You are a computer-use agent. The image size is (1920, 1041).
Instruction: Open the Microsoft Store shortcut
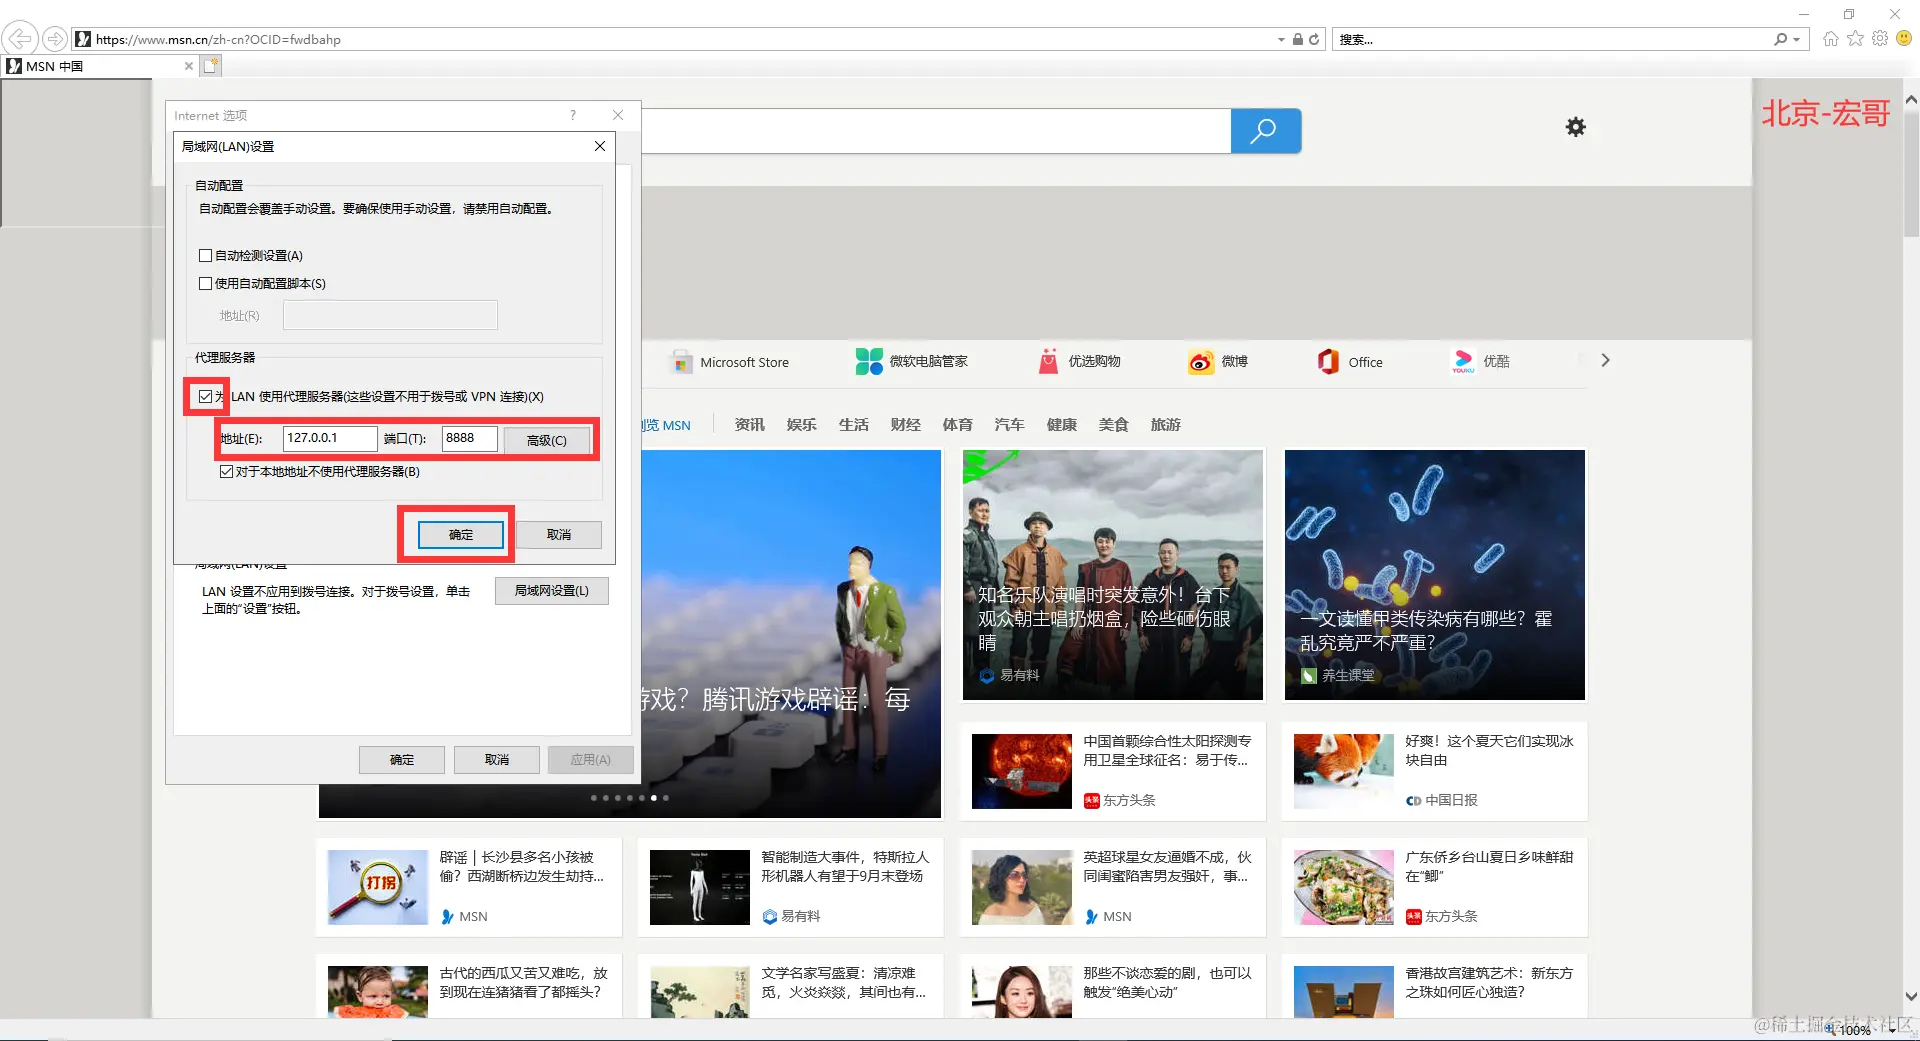pyautogui.click(x=730, y=362)
